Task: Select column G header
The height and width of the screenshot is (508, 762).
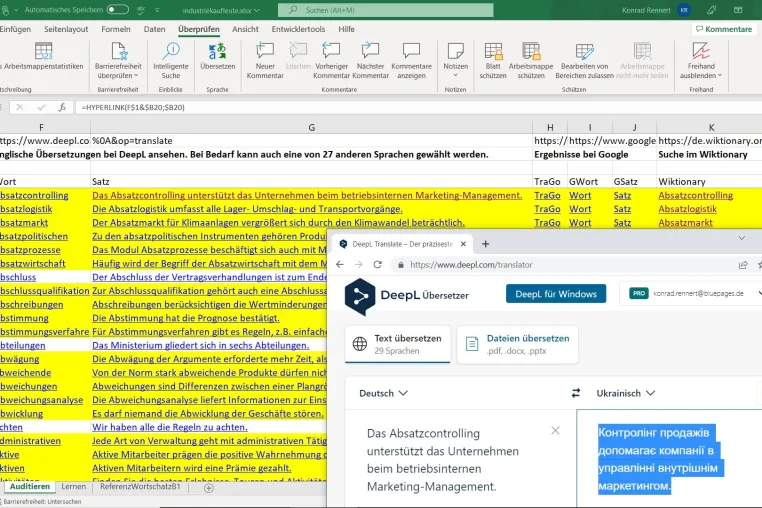Action: (312, 127)
